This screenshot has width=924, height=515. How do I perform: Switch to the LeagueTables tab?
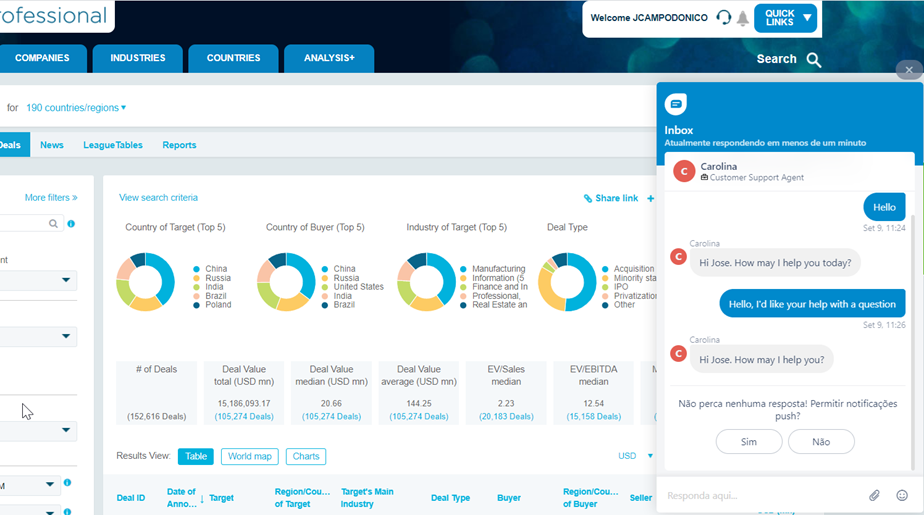(x=113, y=145)
